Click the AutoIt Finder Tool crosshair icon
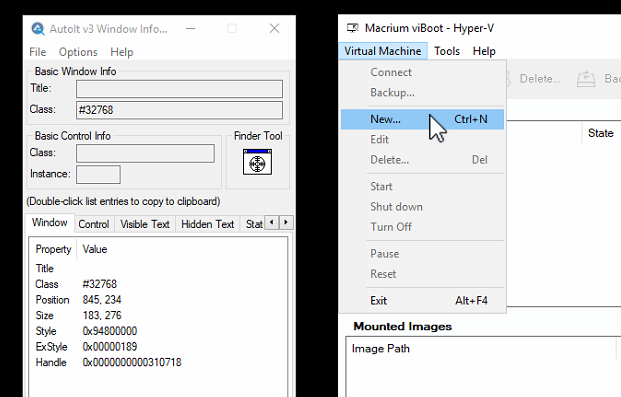The width and height of the screenshot is (621, 397). click(257, 162)
